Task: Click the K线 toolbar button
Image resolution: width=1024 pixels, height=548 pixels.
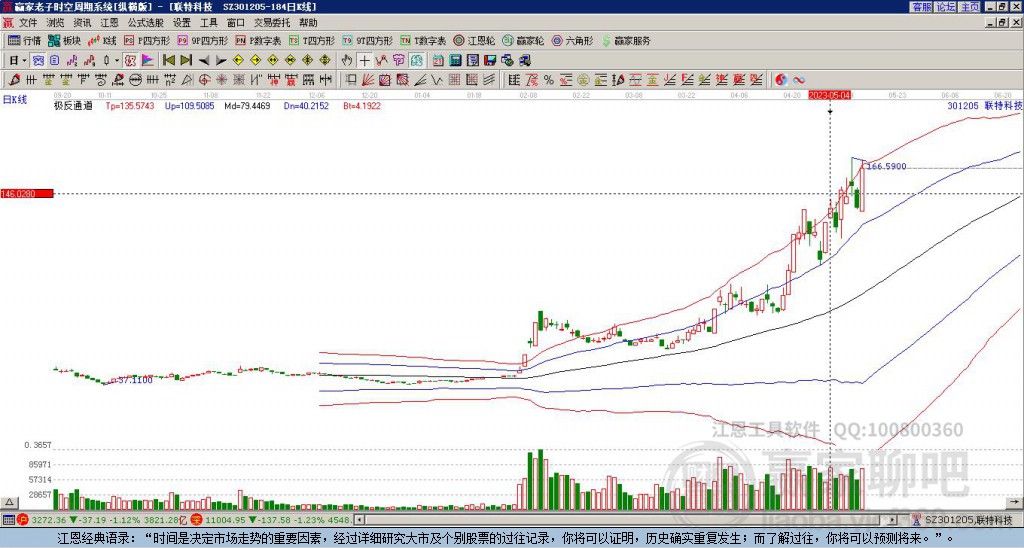Action: (102, 40)
